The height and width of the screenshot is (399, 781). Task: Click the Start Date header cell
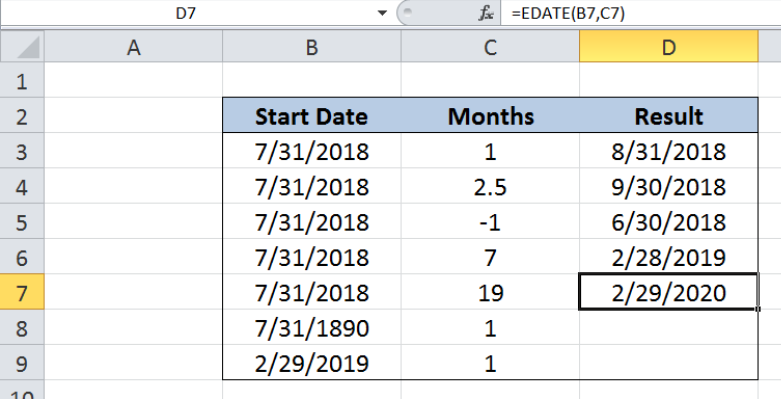click(x=312, y=116)
